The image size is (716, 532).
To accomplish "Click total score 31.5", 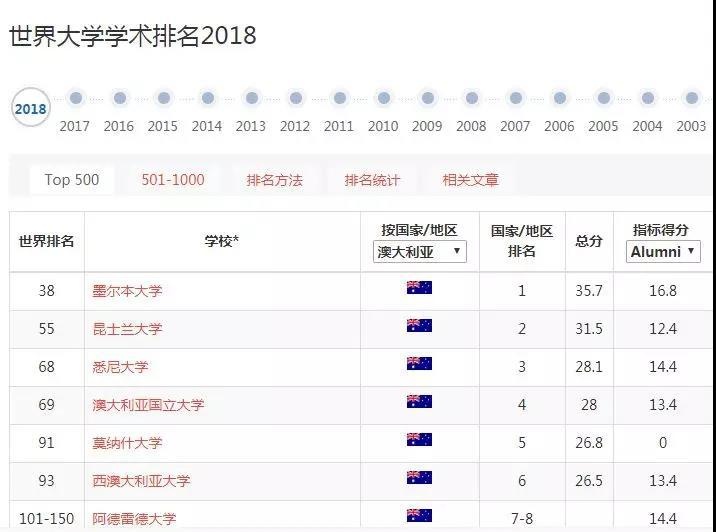I will click(x=589, y=329).
